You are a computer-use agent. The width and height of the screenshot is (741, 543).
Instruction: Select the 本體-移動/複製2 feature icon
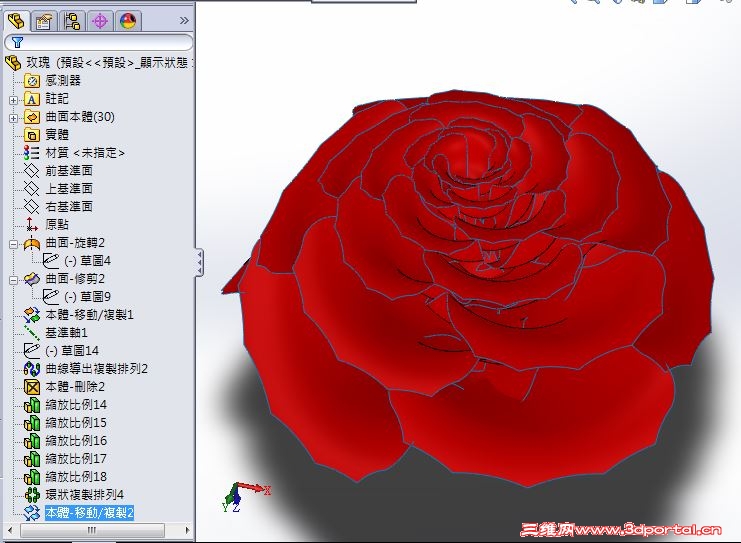[x=32, y=513]
